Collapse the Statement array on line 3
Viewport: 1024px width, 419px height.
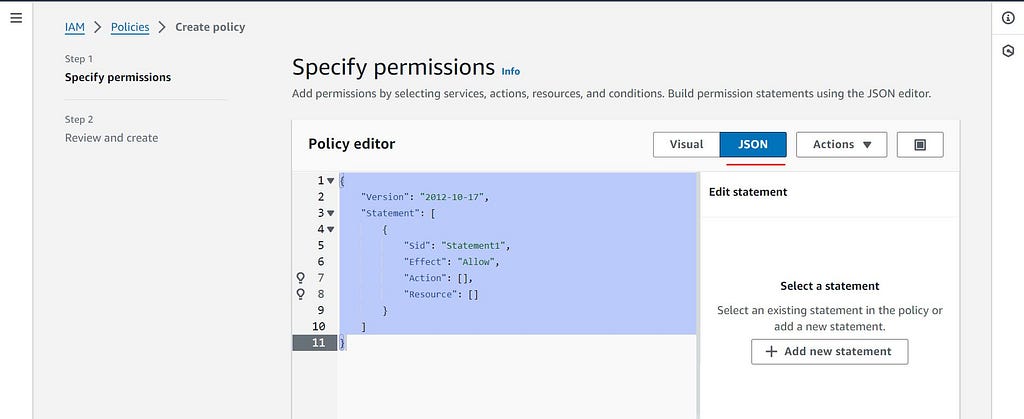(330, 213)
